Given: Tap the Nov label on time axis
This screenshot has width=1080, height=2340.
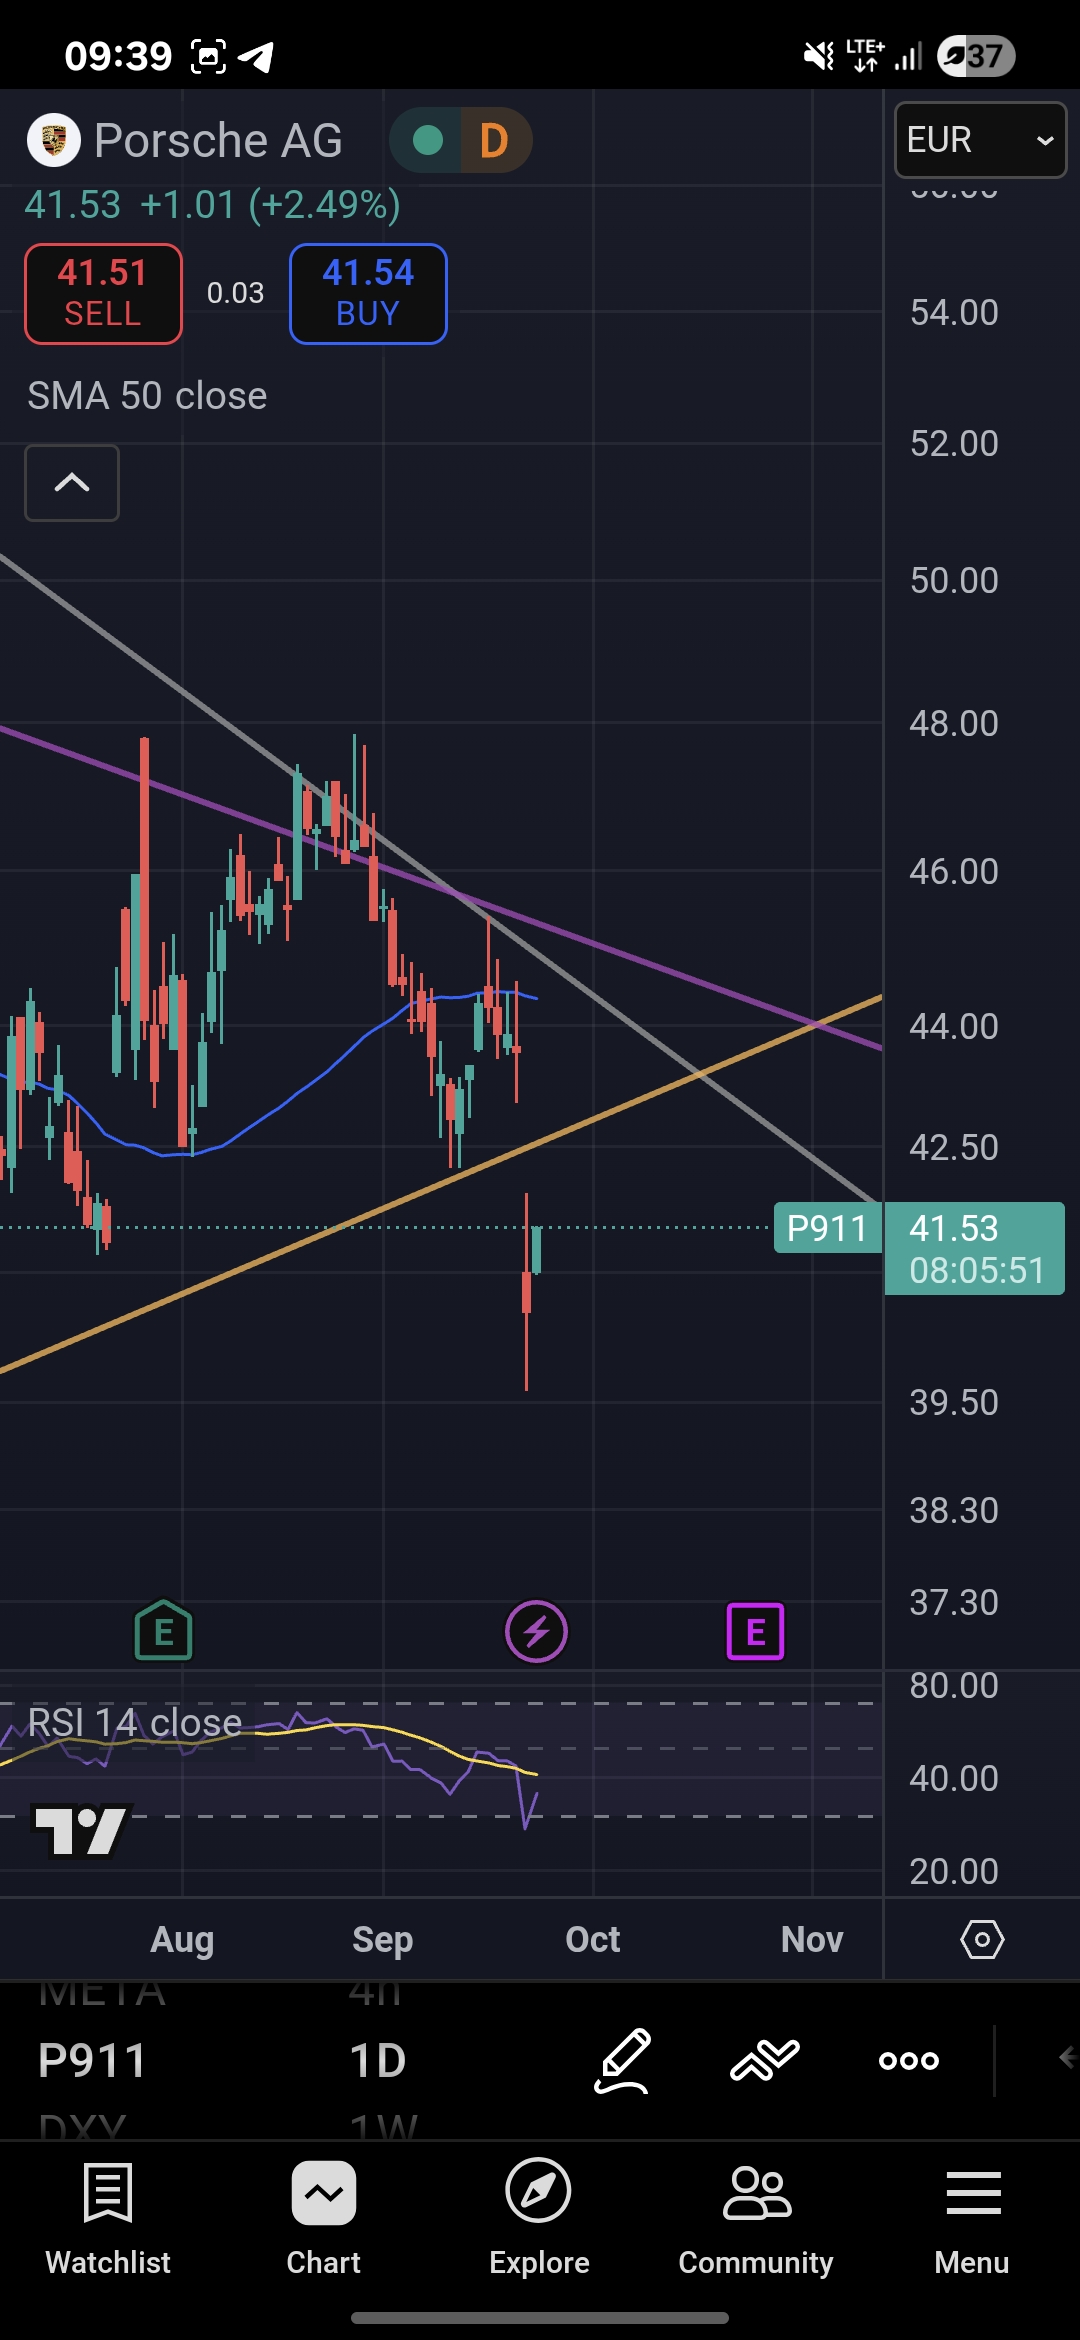Looking at the screenshot, I should [812, 1939].
